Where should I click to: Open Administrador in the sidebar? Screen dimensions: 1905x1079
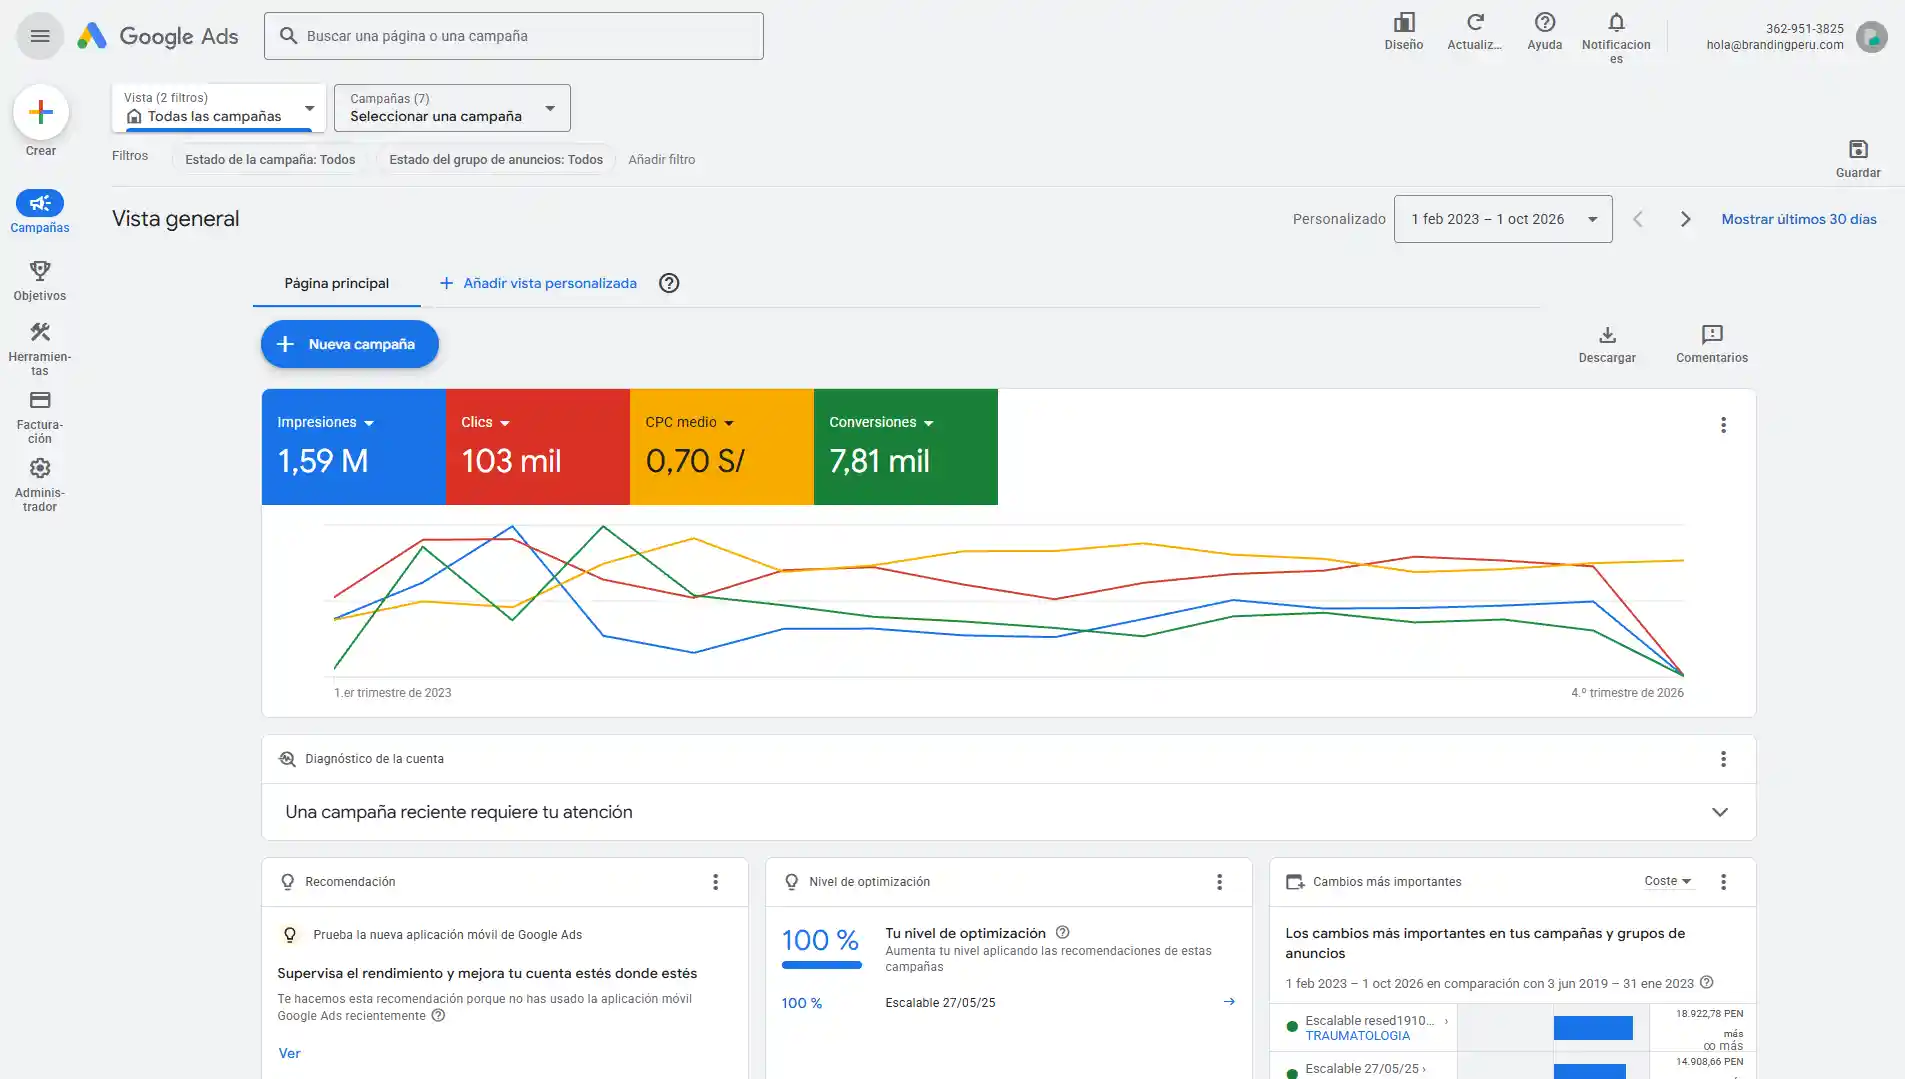pyautogui.click(x=40, y=484)
